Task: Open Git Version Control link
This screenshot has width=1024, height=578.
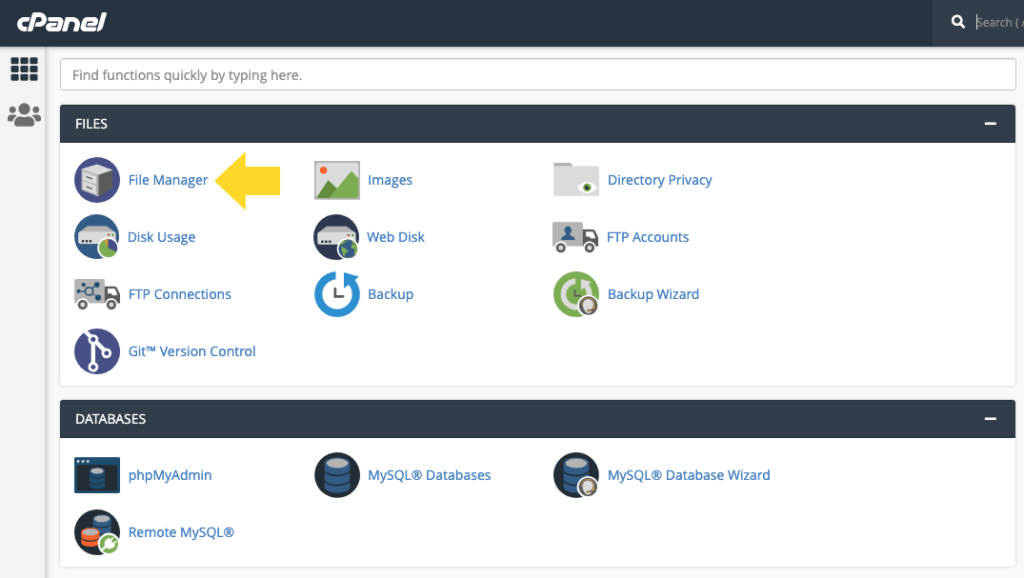Action: [x=192, y=351]
